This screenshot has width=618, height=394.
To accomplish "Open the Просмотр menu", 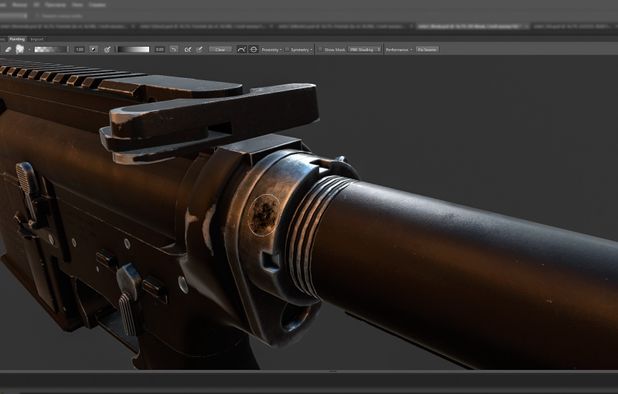I will pyautogui.click(x=55, y=5).
